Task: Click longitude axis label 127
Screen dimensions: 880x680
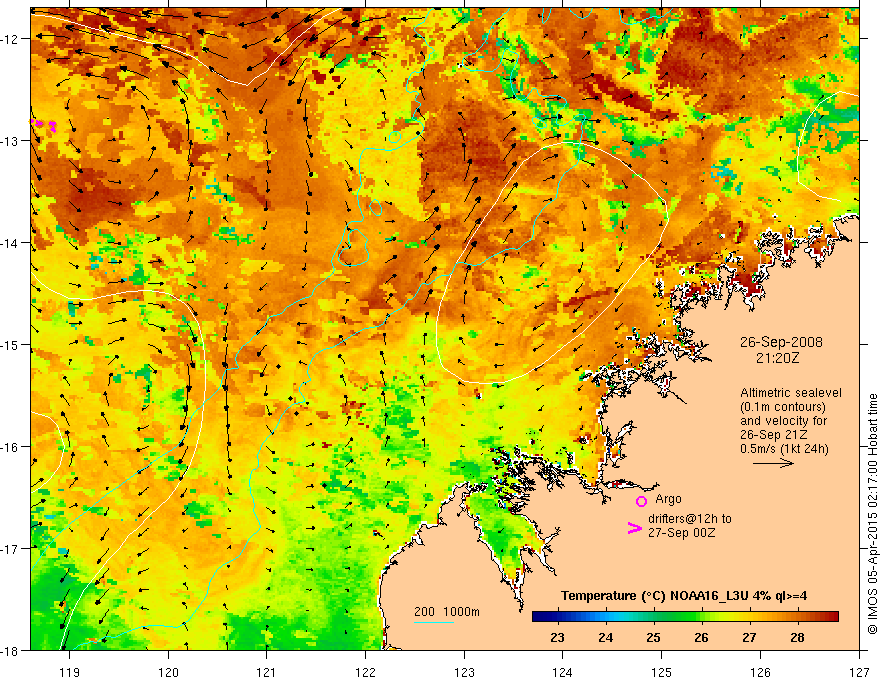Action: 859,672
